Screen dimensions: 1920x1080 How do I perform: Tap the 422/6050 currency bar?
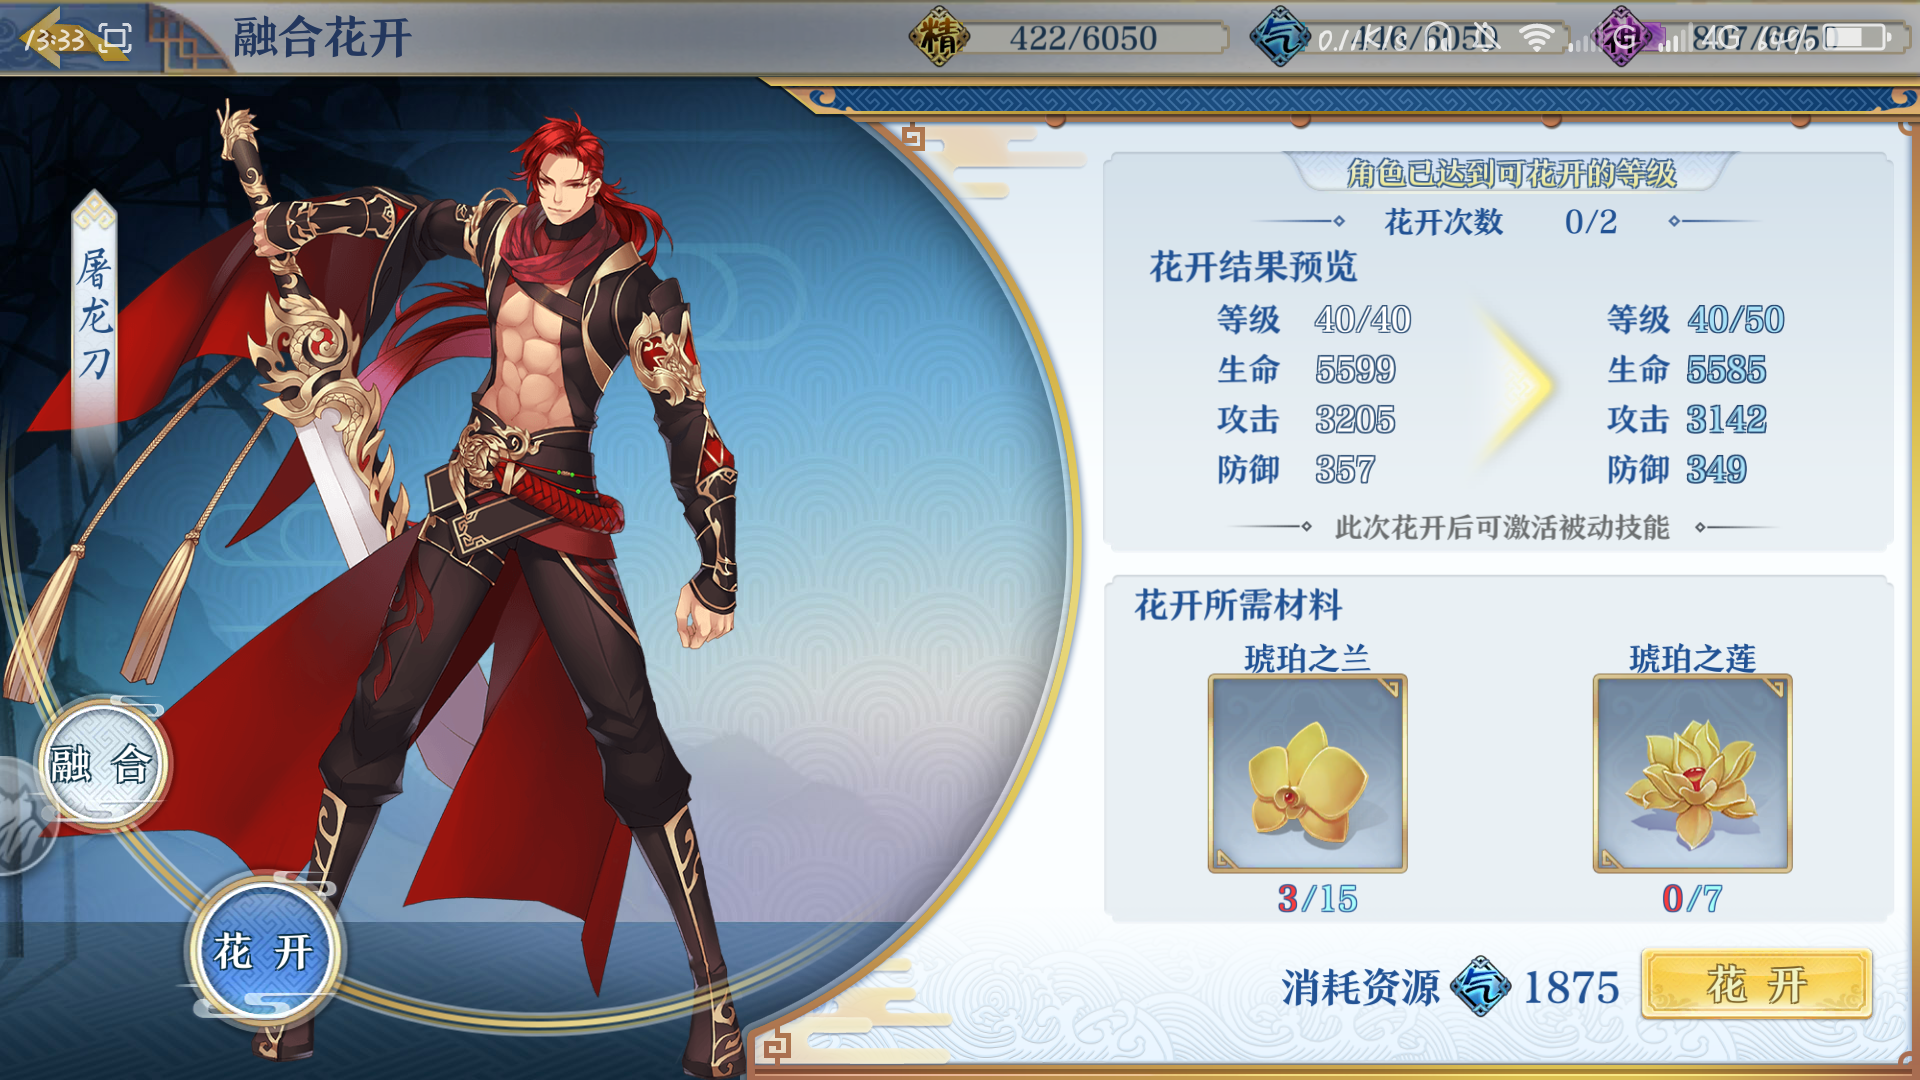(x=1083, y=38)
